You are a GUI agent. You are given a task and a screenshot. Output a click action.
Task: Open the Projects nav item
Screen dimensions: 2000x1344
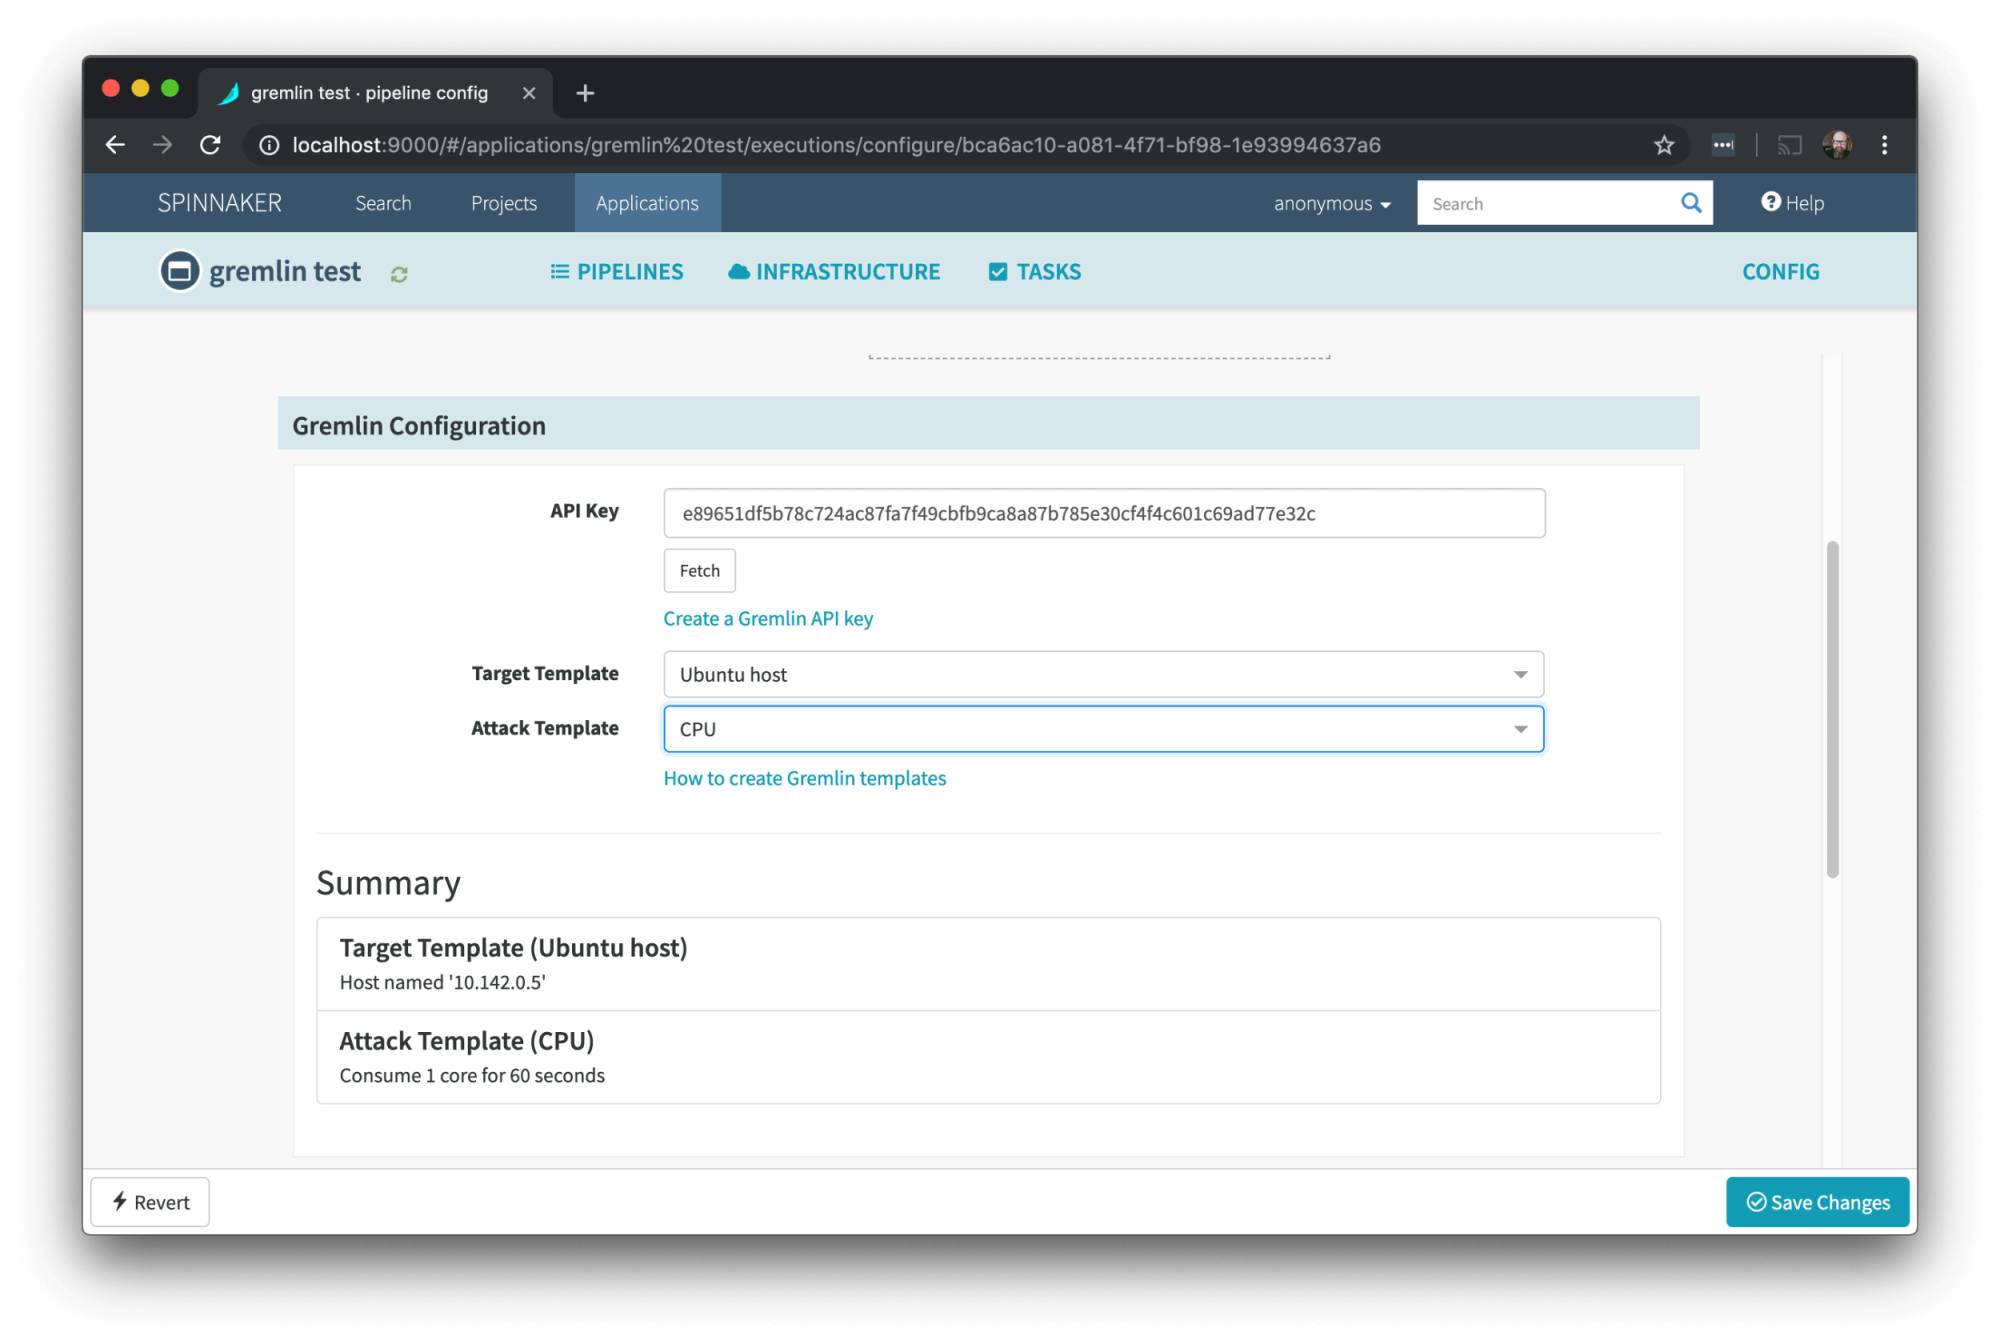[x=504, y=203]
